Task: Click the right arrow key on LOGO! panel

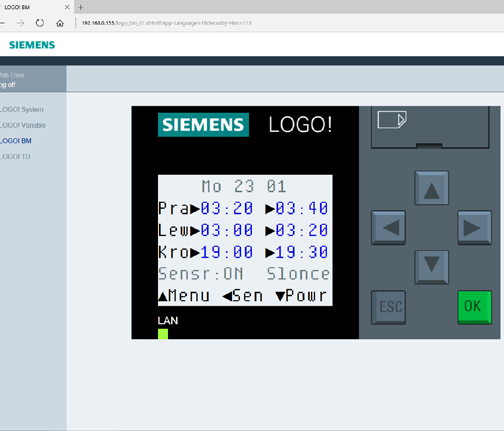Action: (x=474, y=228)
